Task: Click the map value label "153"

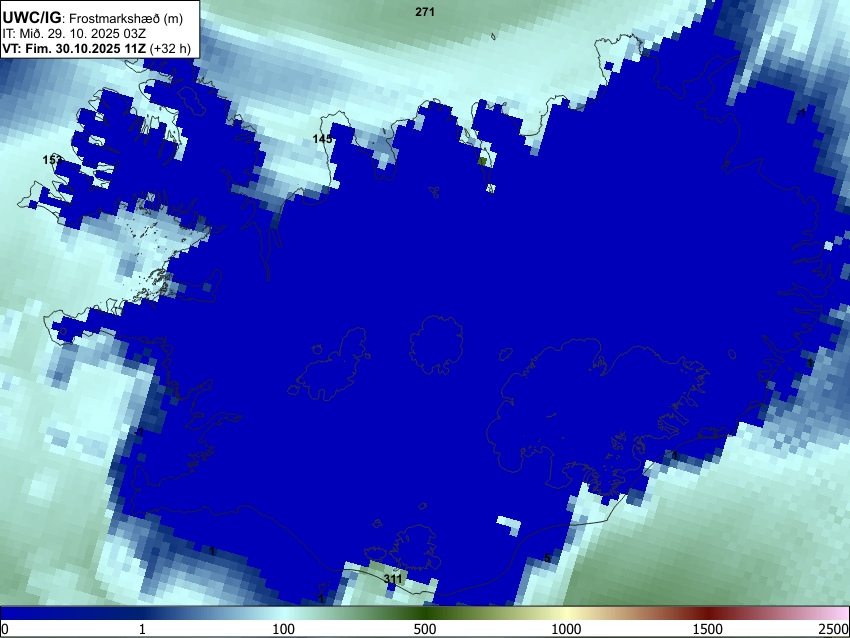Action: (x=53, y=160)
